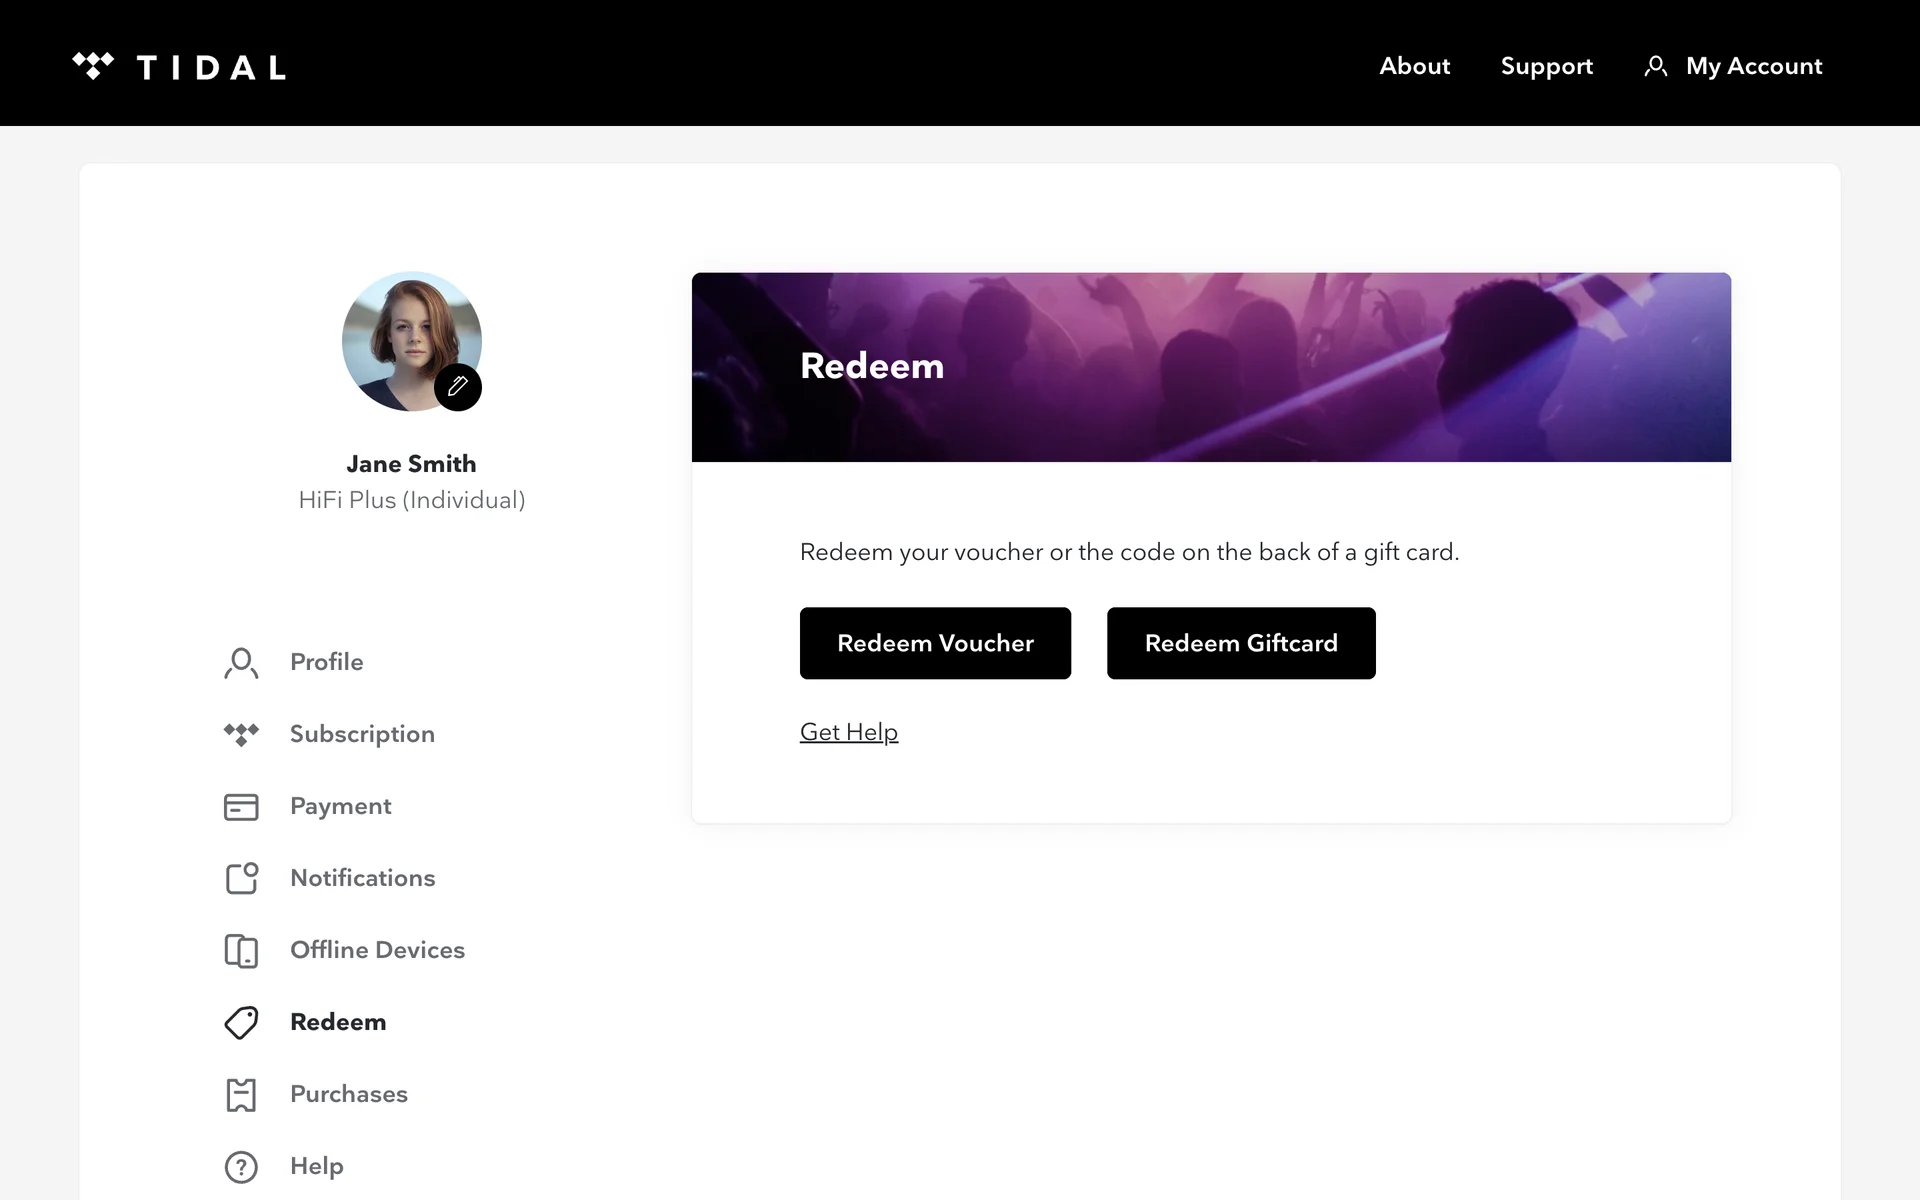Click the Redeem tag icon

[x=241, y=1022]
